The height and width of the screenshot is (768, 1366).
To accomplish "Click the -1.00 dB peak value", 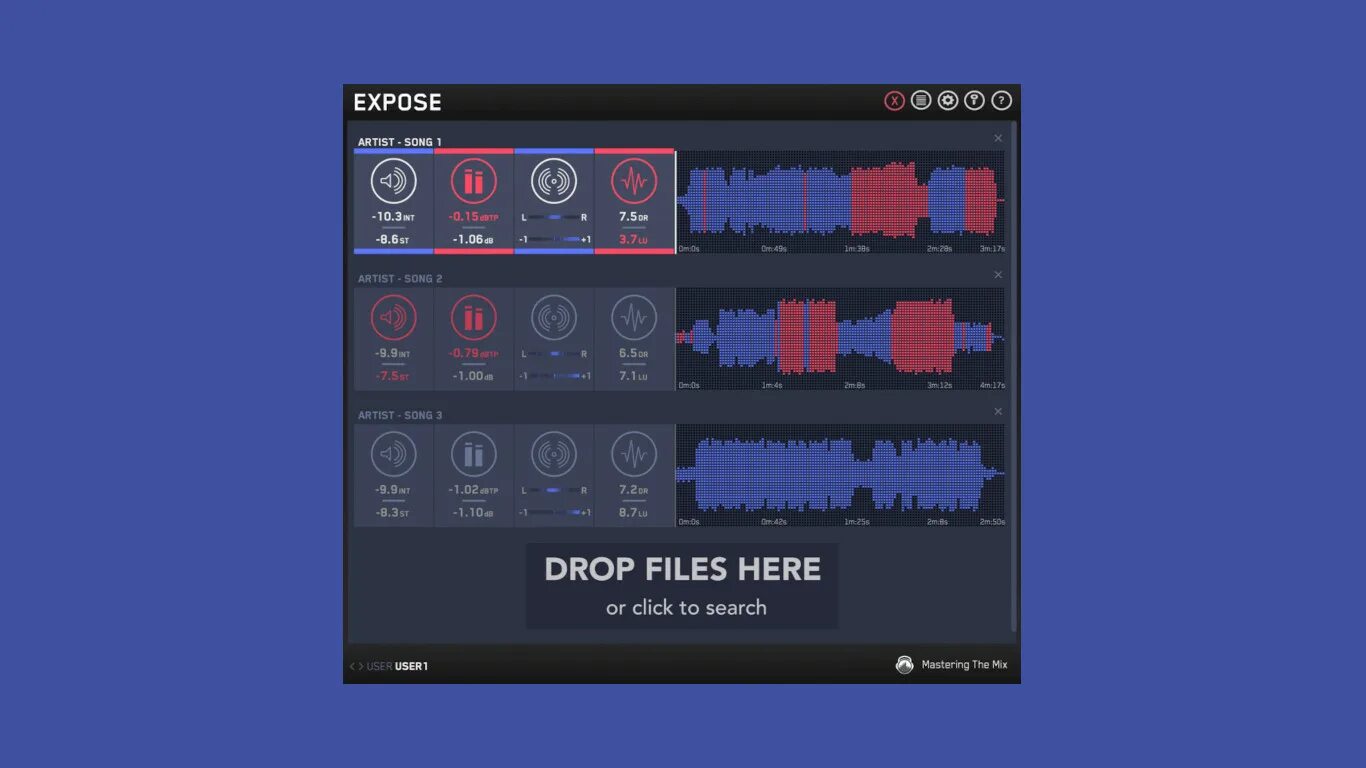I will click(x=474, y=376).
